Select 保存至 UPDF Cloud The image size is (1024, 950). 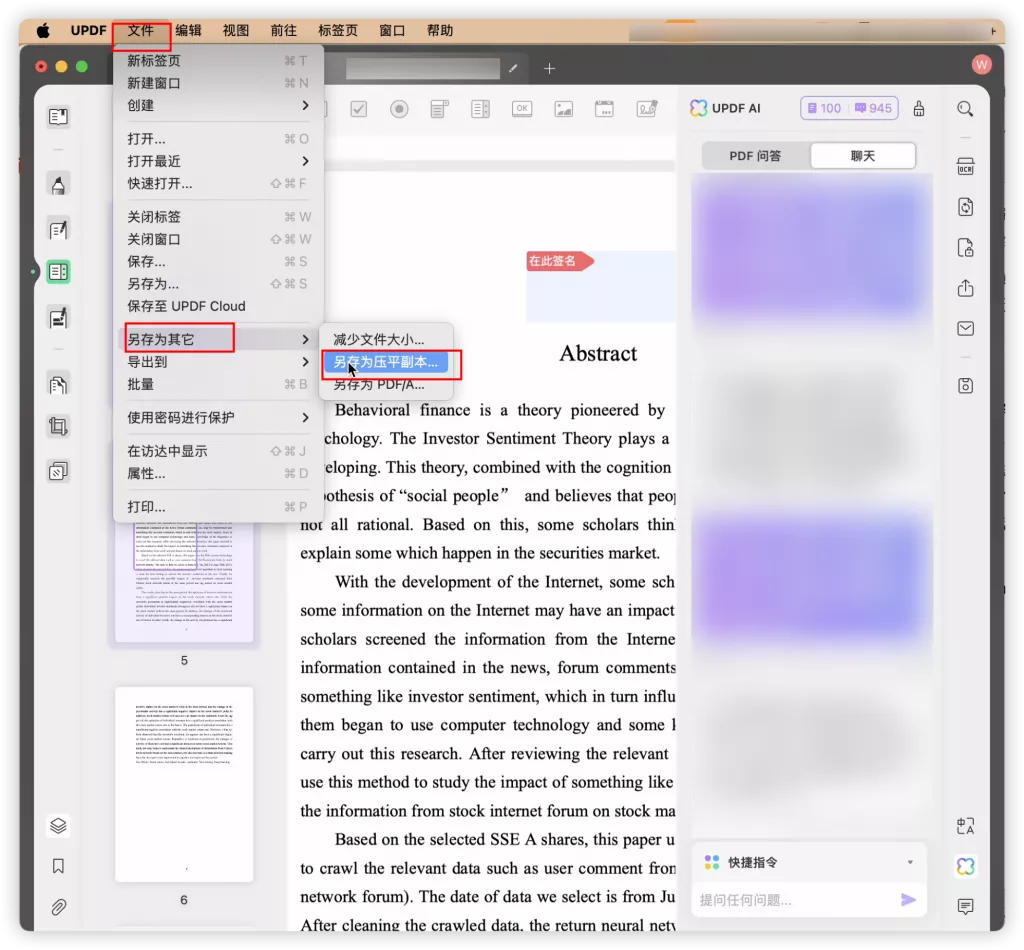[218, 306]
